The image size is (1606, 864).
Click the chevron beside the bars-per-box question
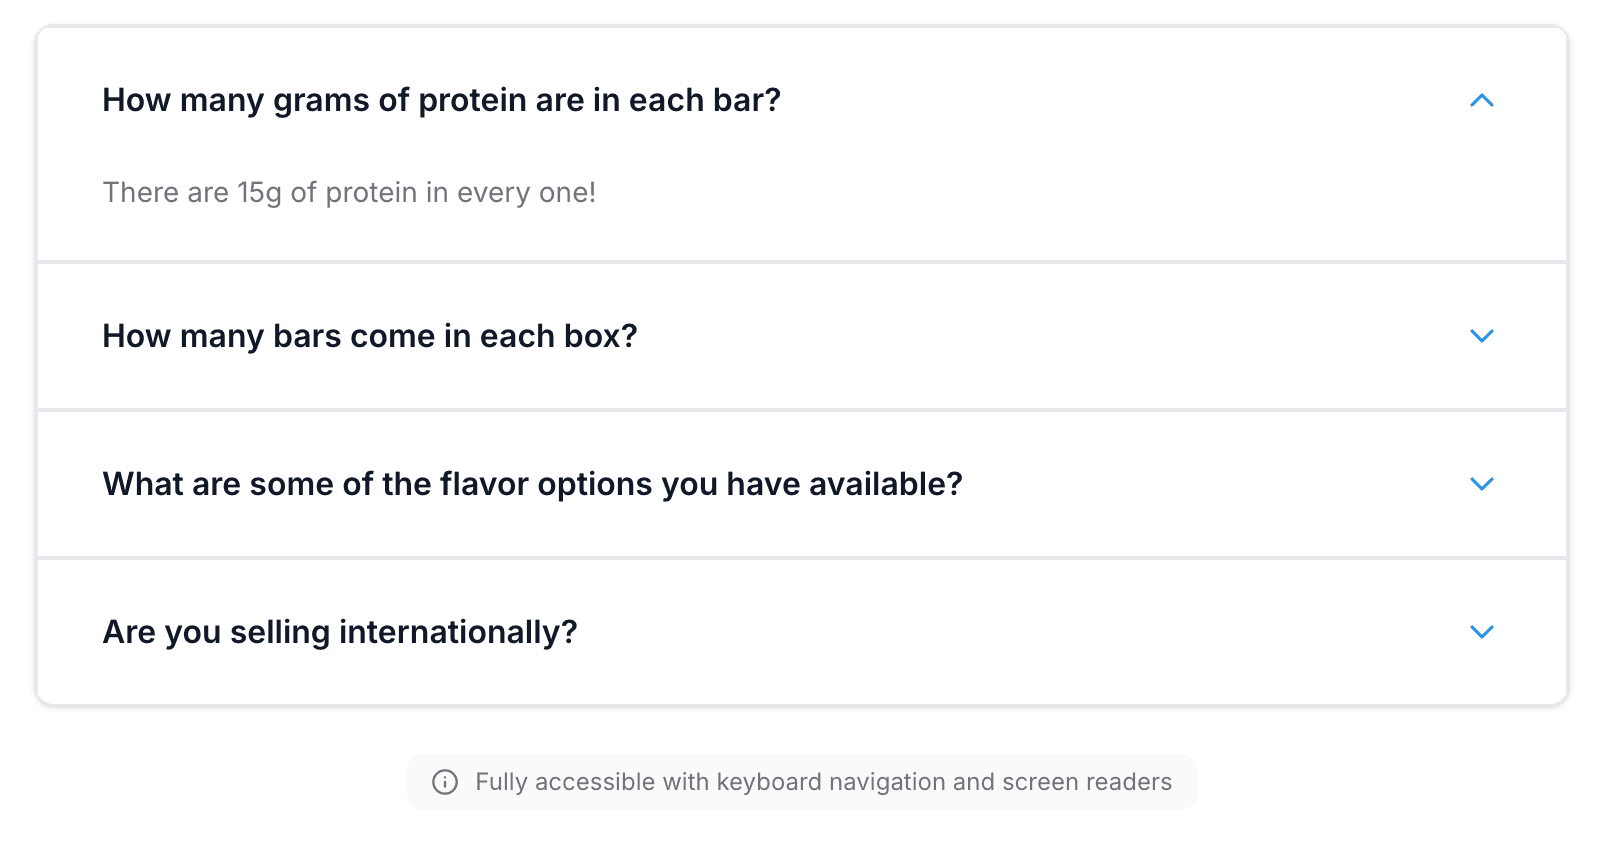[x=1482, y=336]
